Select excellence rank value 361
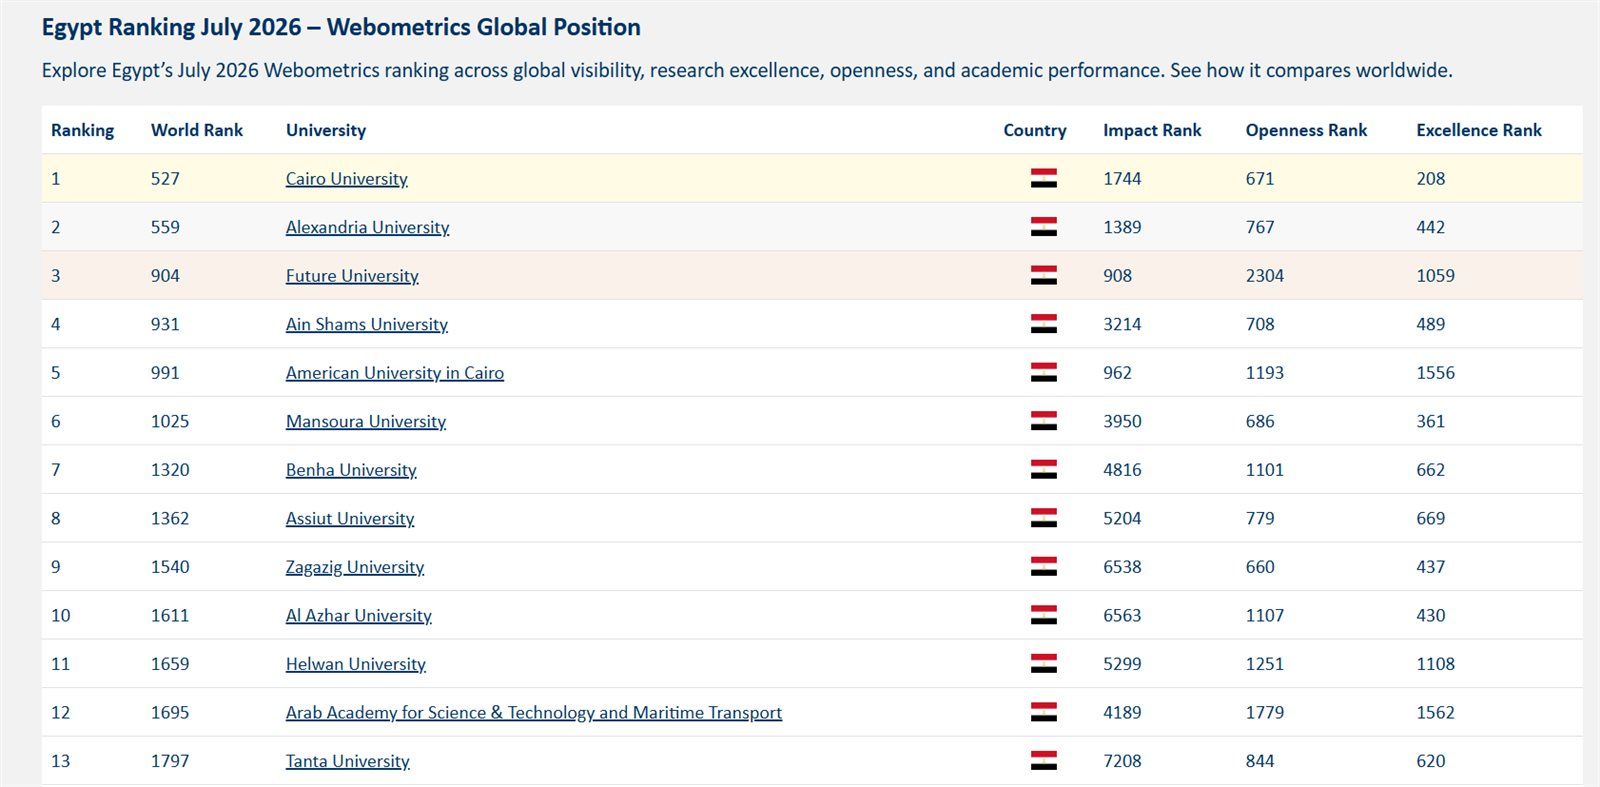This screenshot has width=1600, height=787. click(1430, 421)
